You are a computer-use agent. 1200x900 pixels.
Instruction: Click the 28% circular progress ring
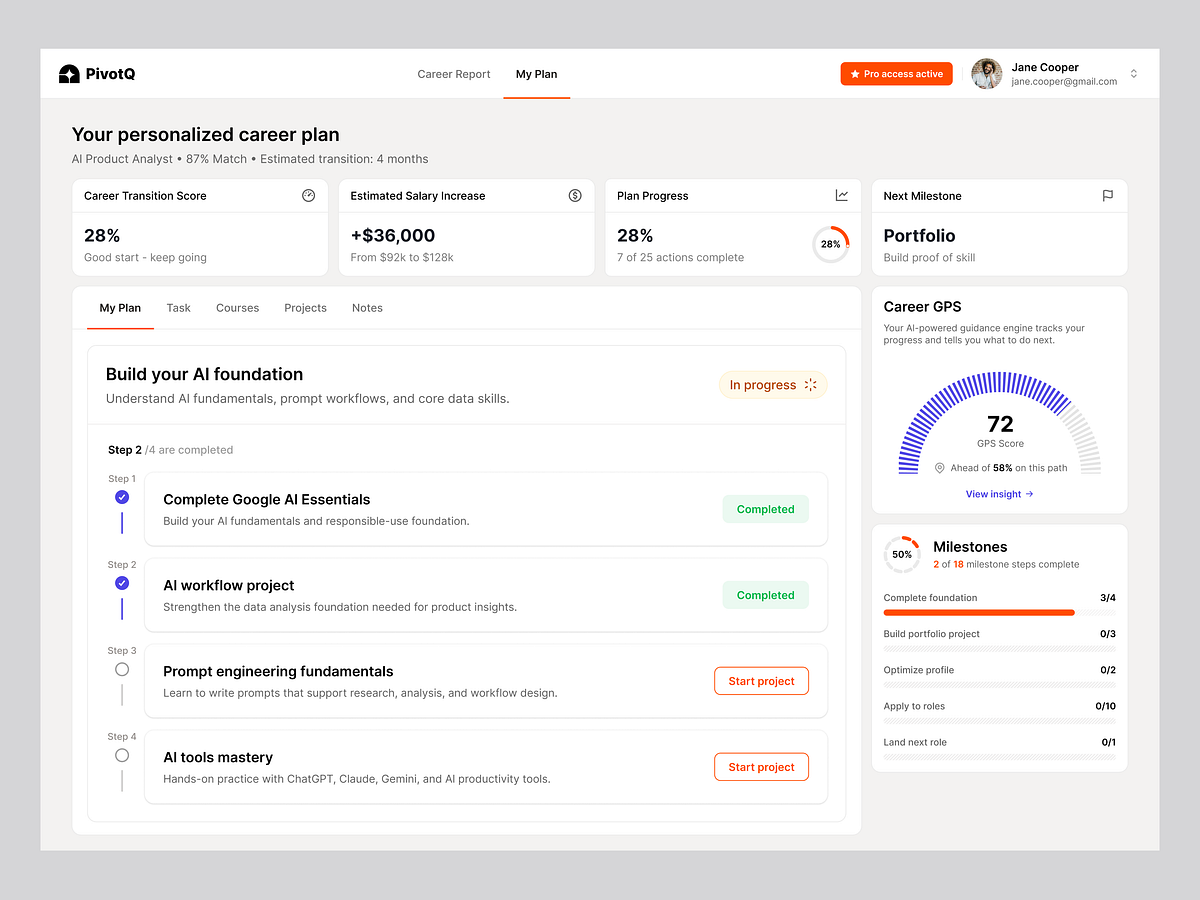[x=831, y=244]
